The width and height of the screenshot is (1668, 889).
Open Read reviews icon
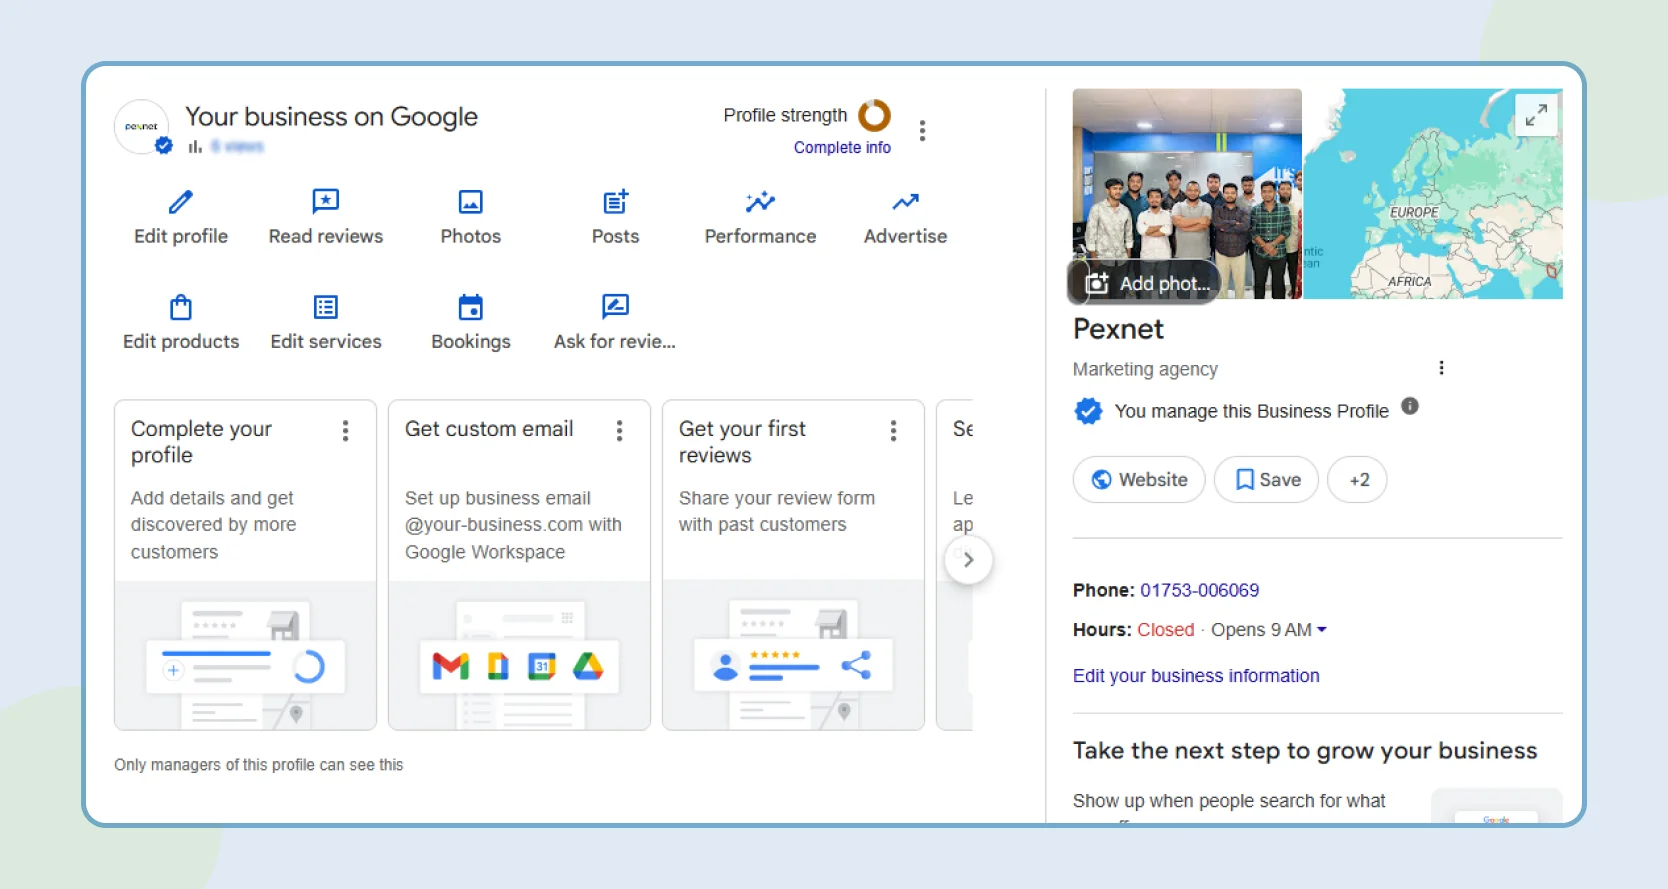[326, 202]
